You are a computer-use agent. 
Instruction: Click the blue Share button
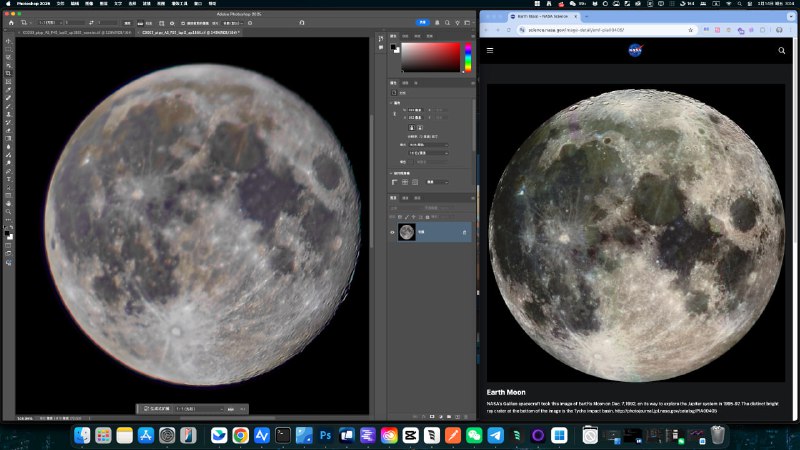(422, 20)
